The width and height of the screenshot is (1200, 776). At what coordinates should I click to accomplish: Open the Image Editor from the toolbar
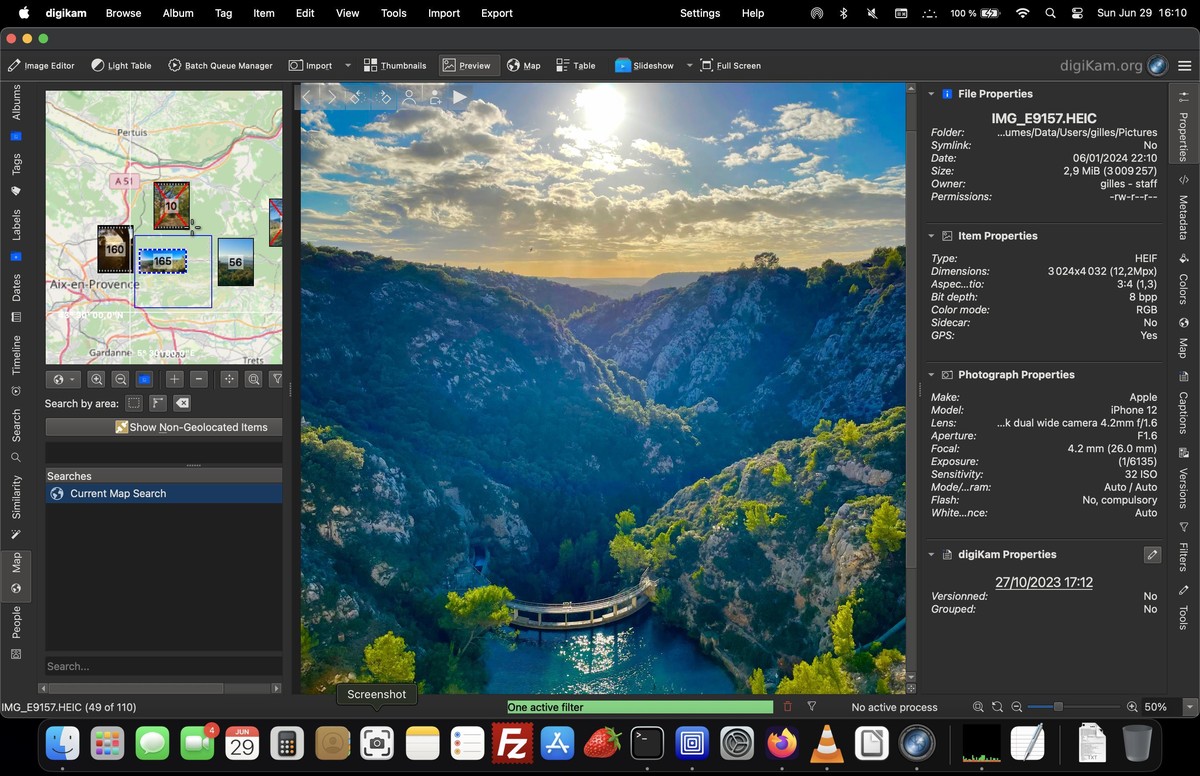(x=41, y=65)
